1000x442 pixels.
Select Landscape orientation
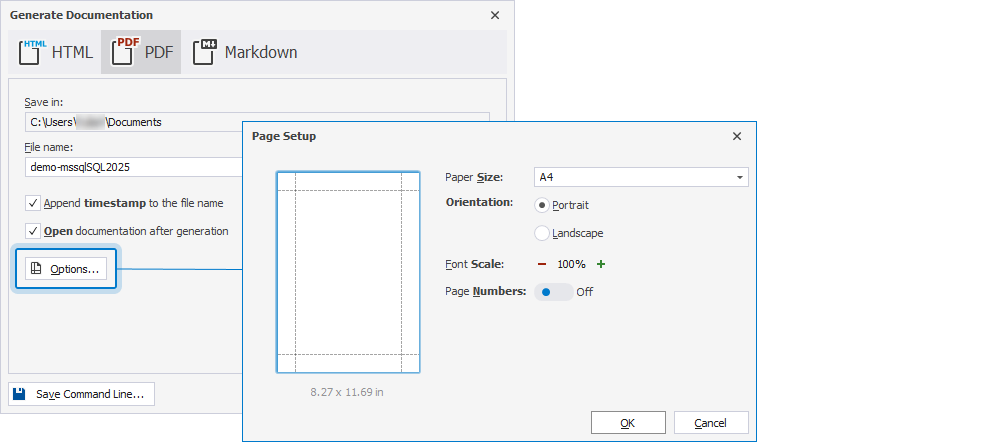coord(541,233)
